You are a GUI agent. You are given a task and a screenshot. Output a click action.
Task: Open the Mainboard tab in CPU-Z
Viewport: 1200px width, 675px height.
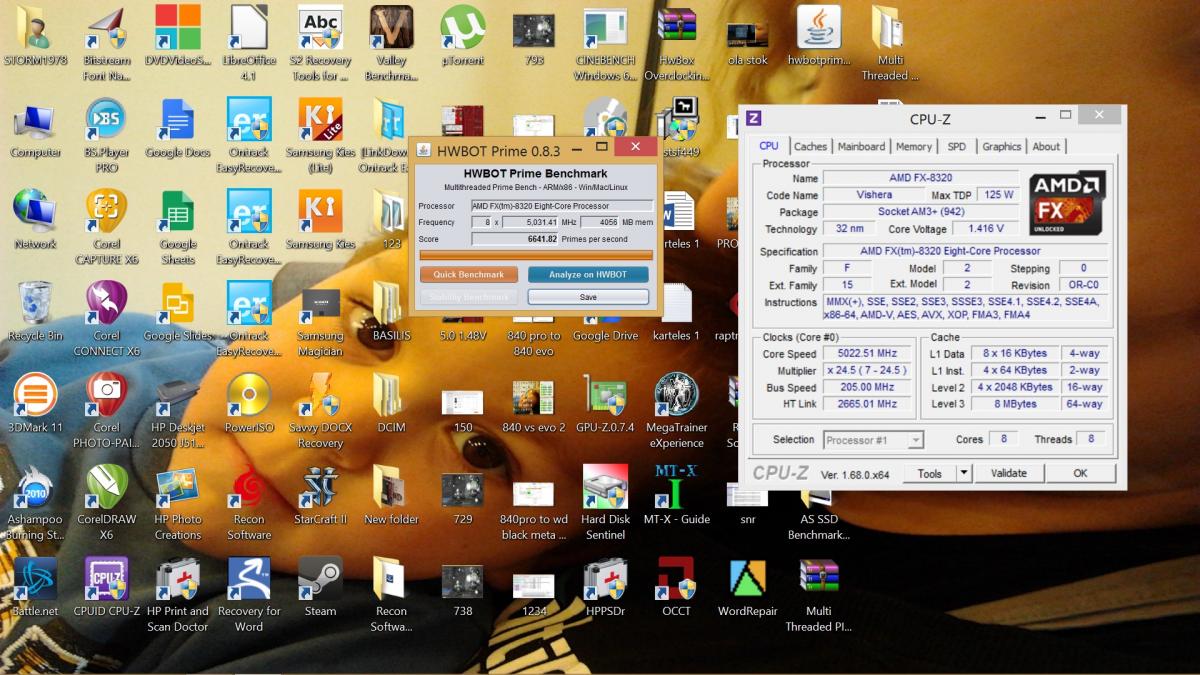point(861,146)
